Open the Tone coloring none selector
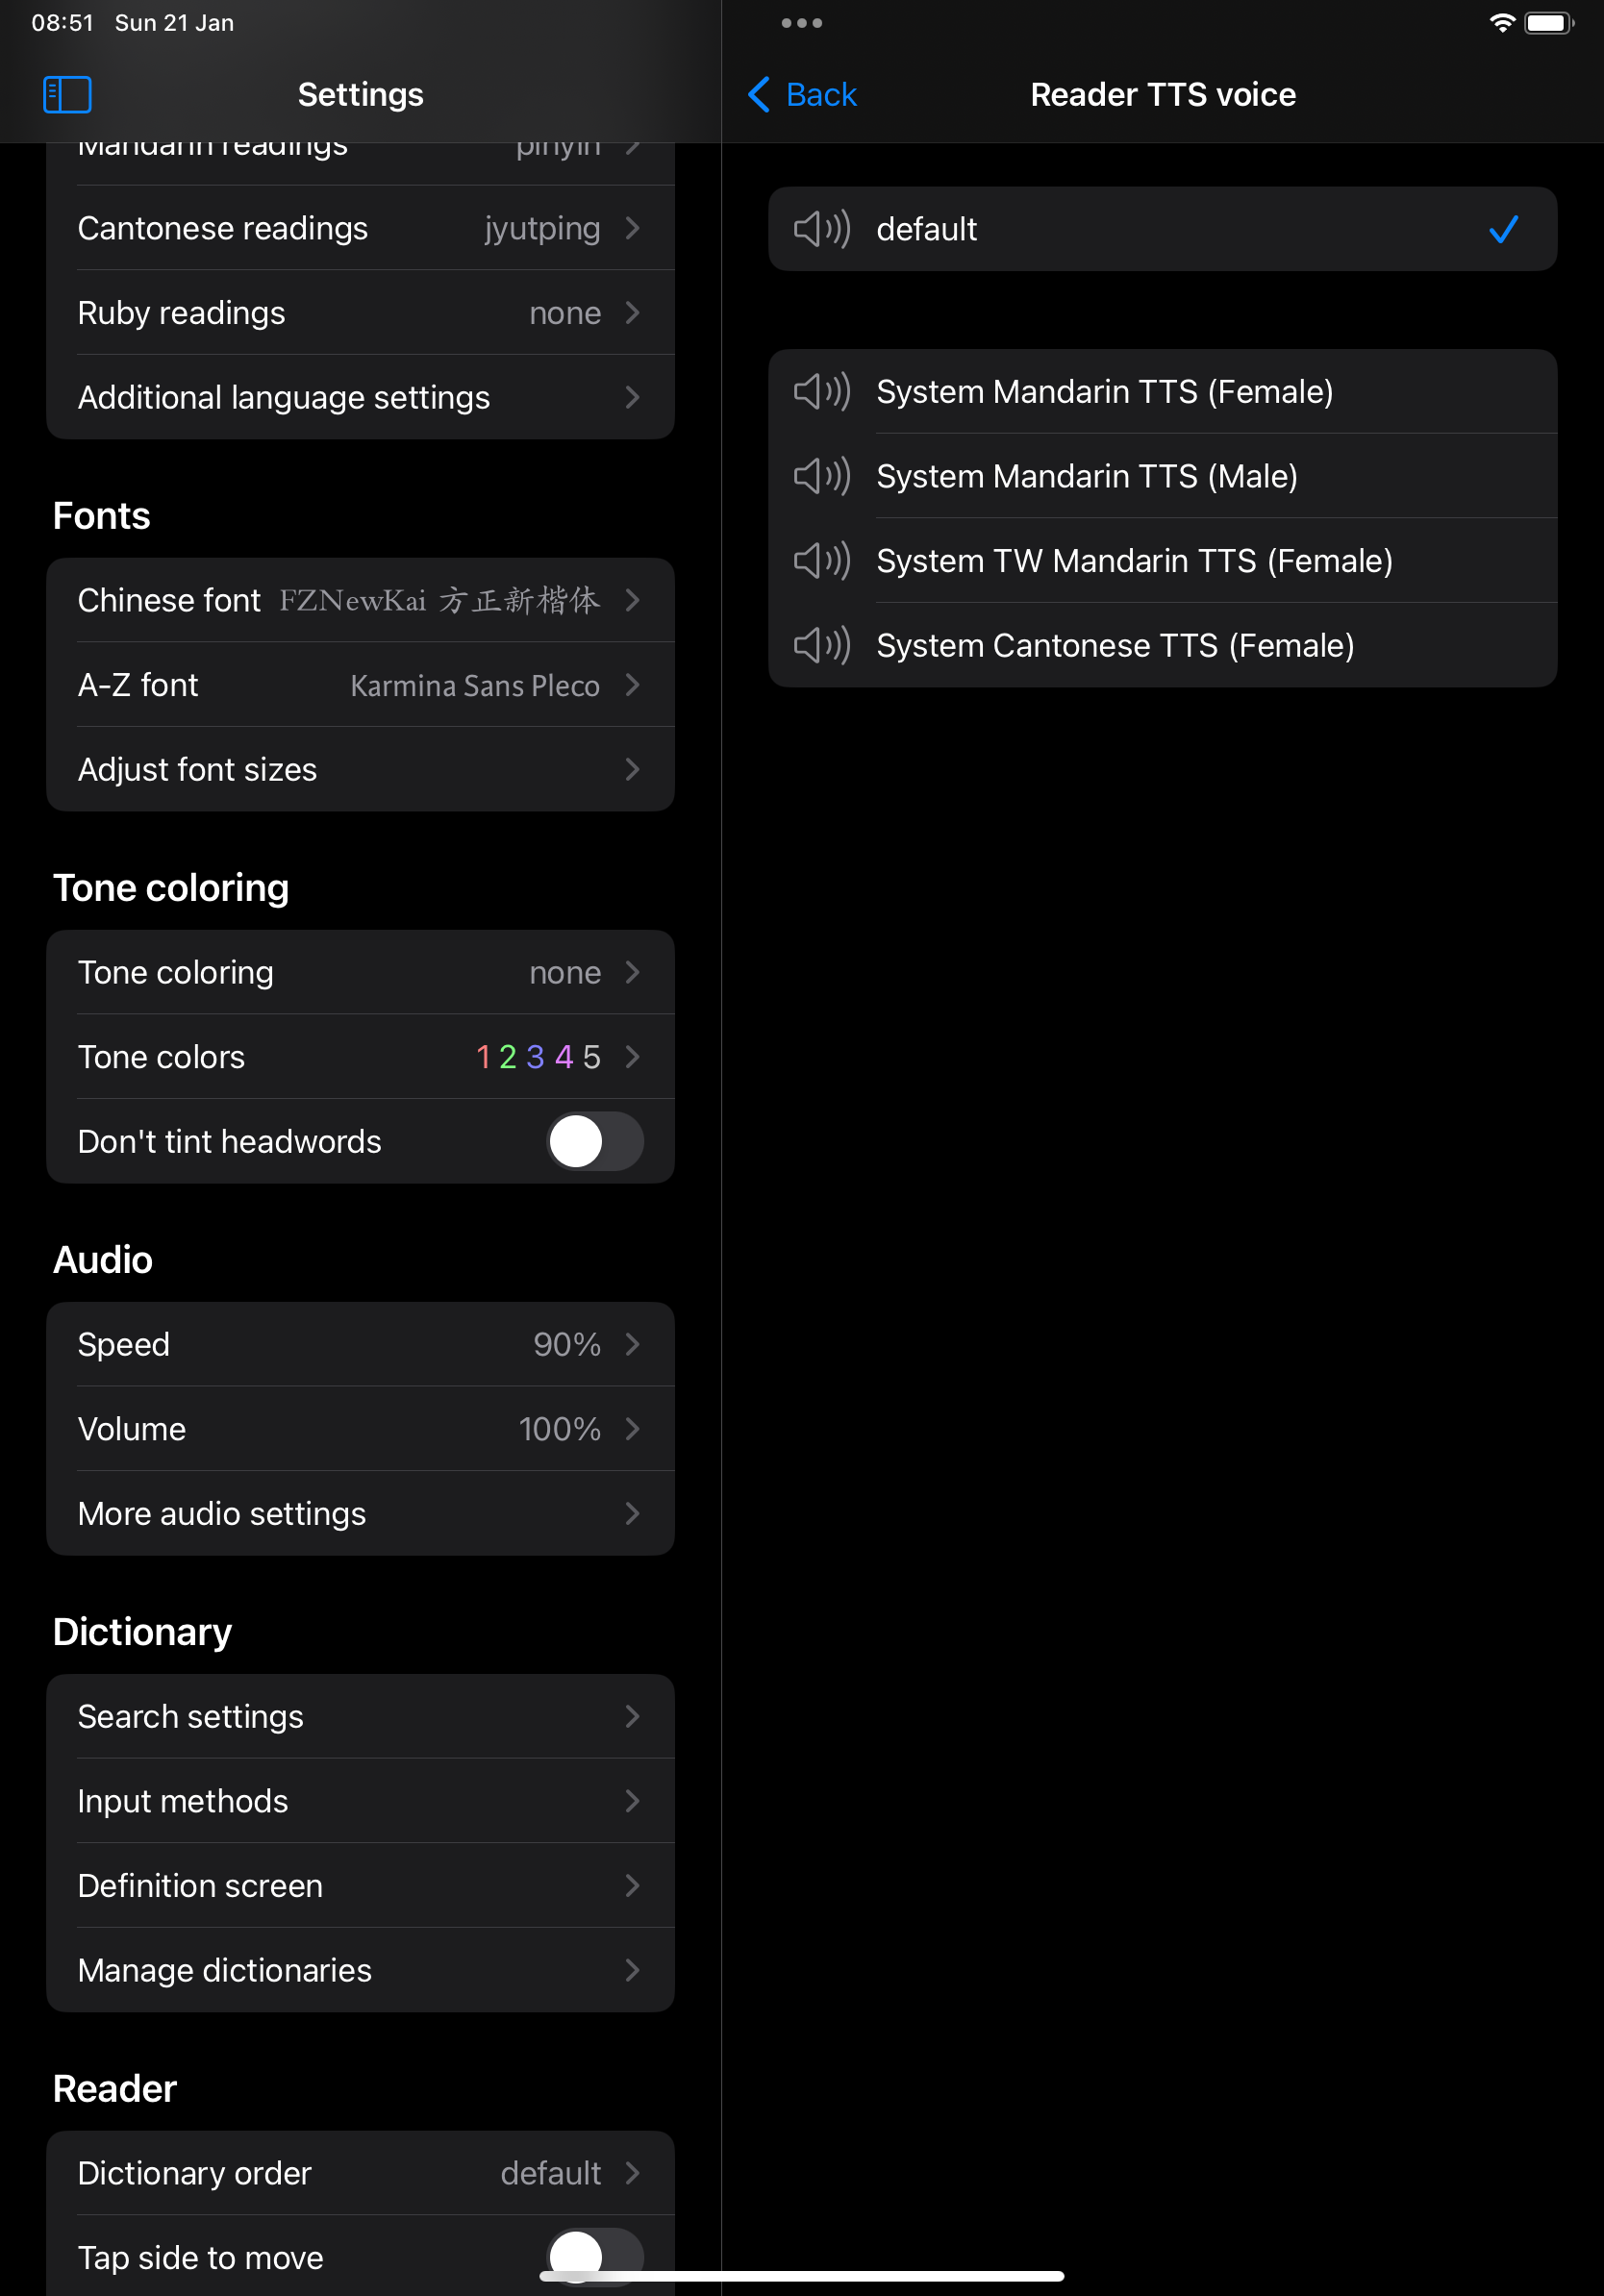The width and height of the screenshot is (1604, 2296). (360, 972)
